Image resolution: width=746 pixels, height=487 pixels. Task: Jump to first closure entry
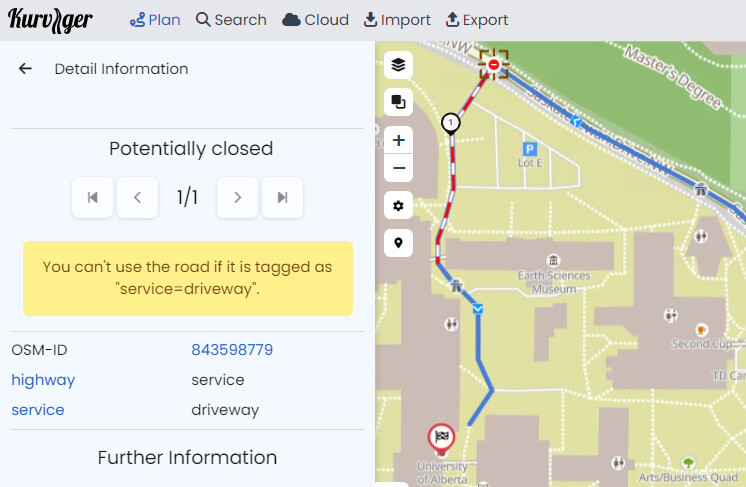(x=92, y=197)
